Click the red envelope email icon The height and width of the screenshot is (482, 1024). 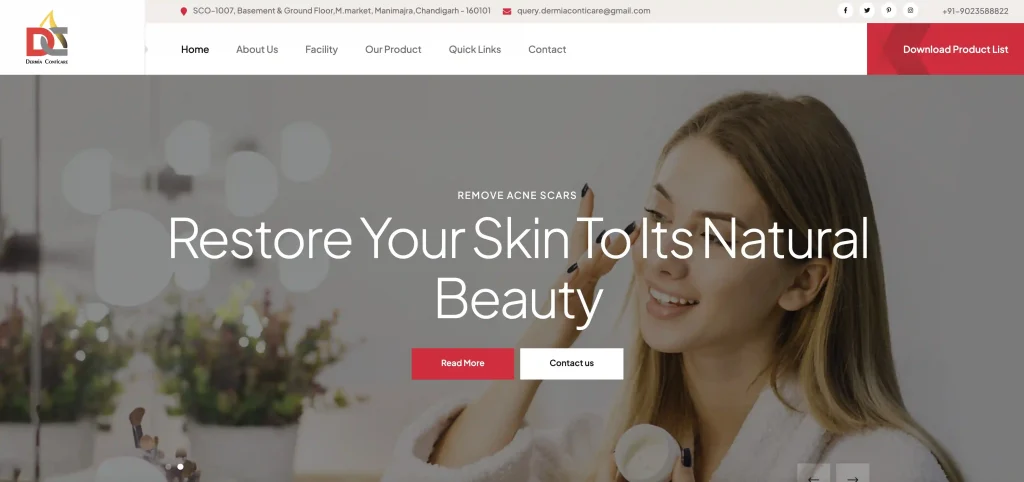click(x=507, y=11)
